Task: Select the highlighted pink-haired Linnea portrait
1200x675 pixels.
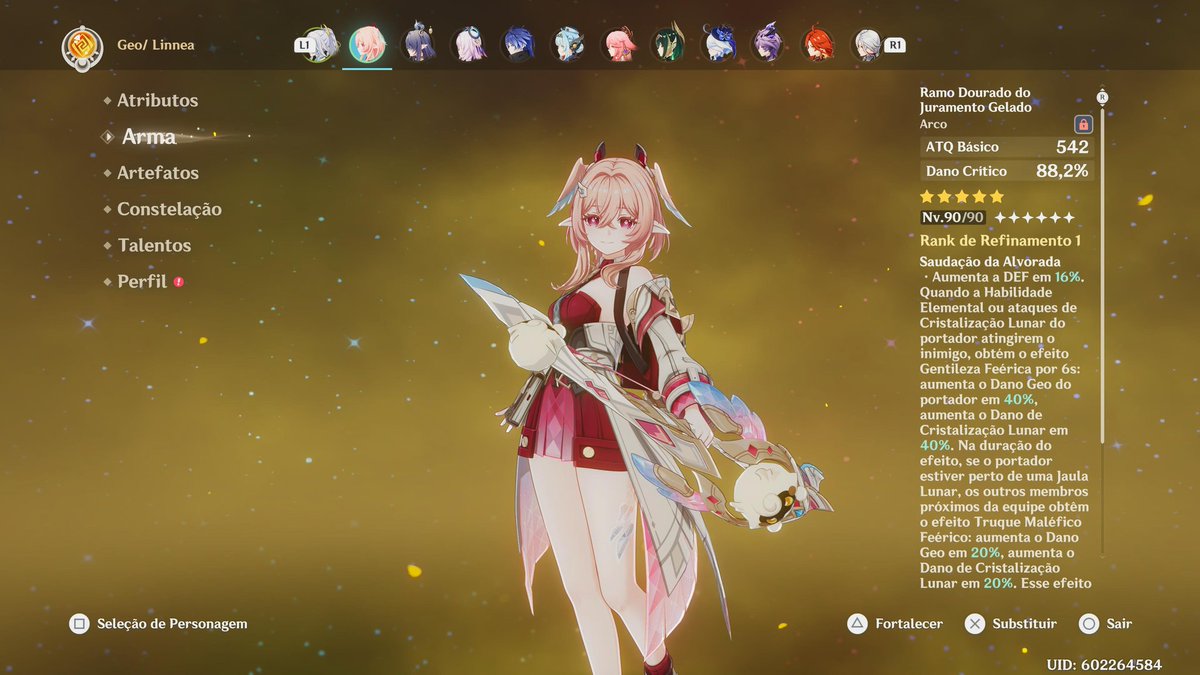Action: (x=367, y=45)
